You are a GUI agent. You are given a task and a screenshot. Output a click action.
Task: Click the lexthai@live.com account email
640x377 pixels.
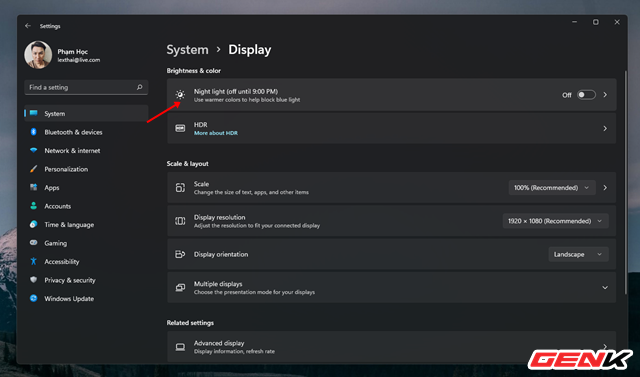(79, 60)
